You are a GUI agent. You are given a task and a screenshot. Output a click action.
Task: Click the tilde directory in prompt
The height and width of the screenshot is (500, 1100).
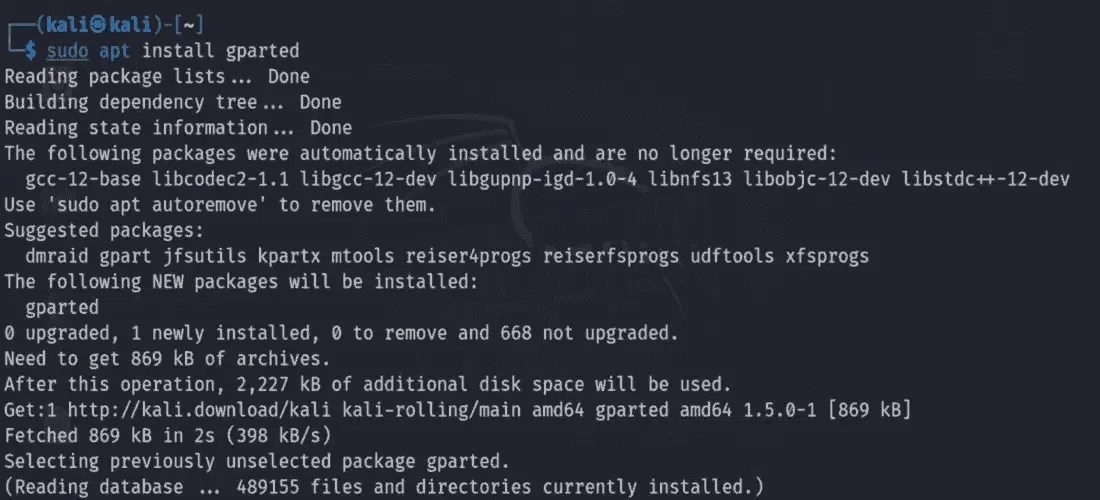(189, 25)
